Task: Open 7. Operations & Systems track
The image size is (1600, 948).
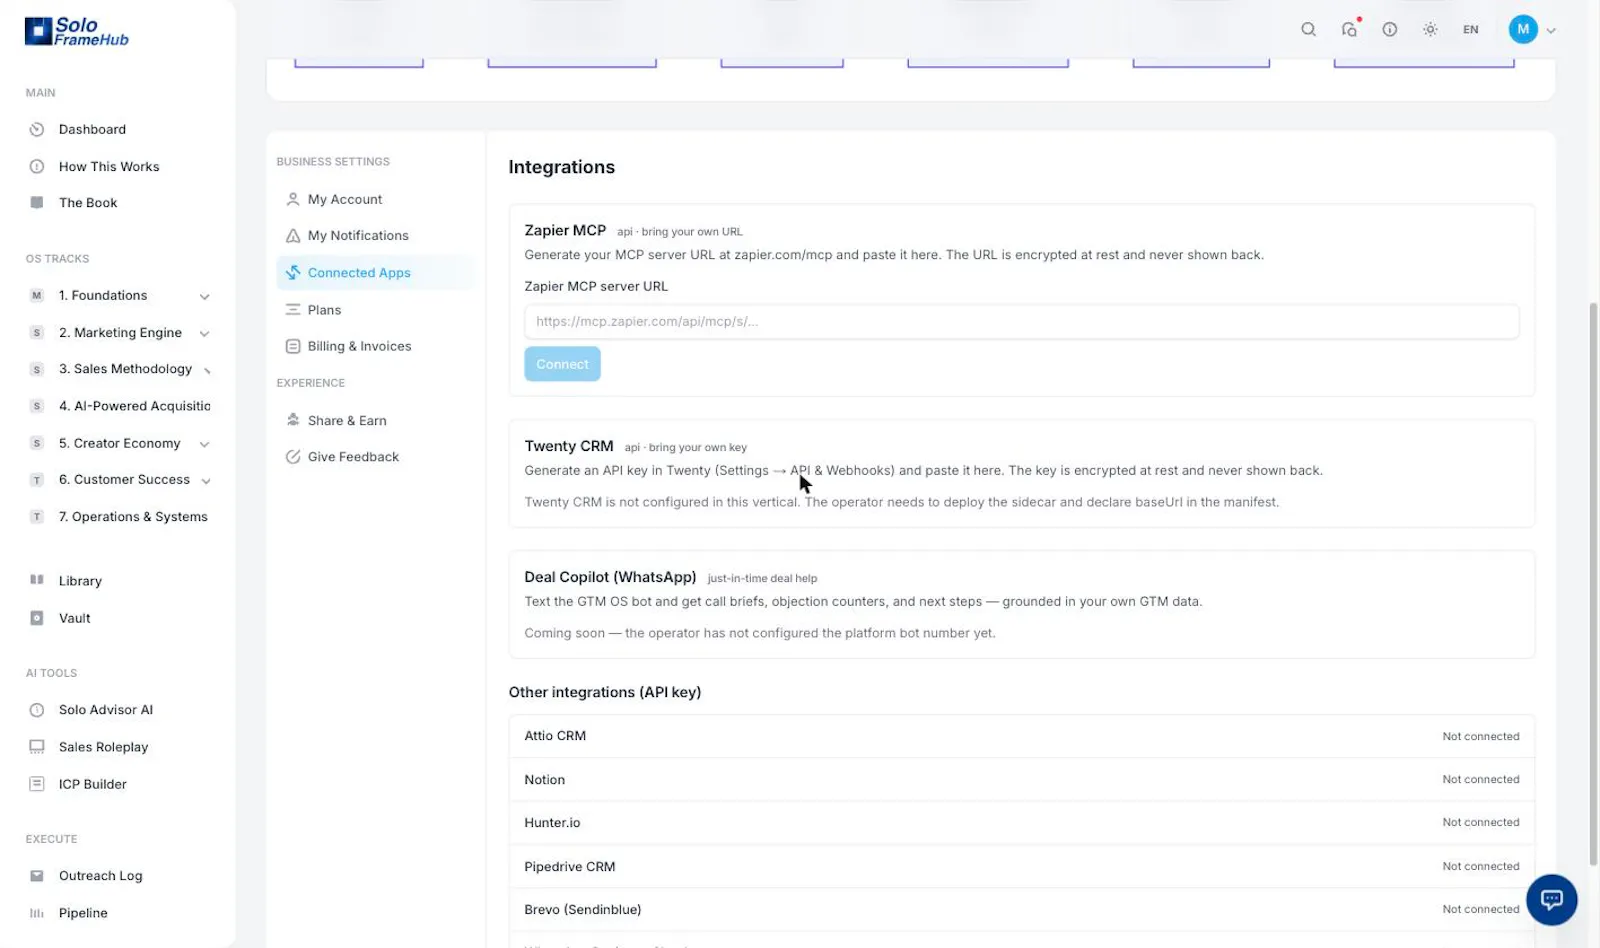Action: [133, 517]
